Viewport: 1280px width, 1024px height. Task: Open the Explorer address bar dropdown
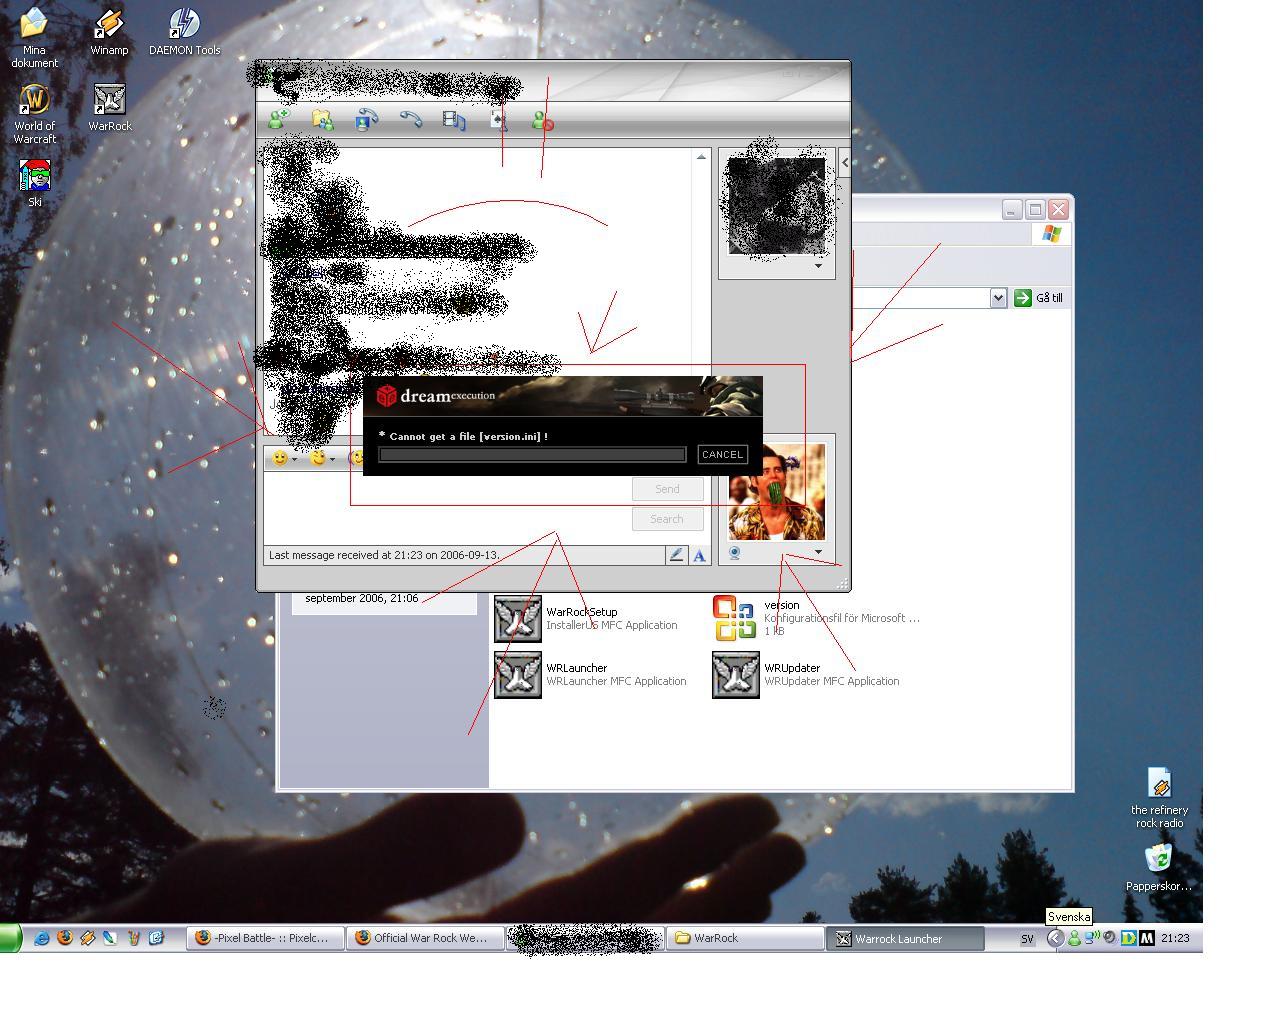coord(997,298)
